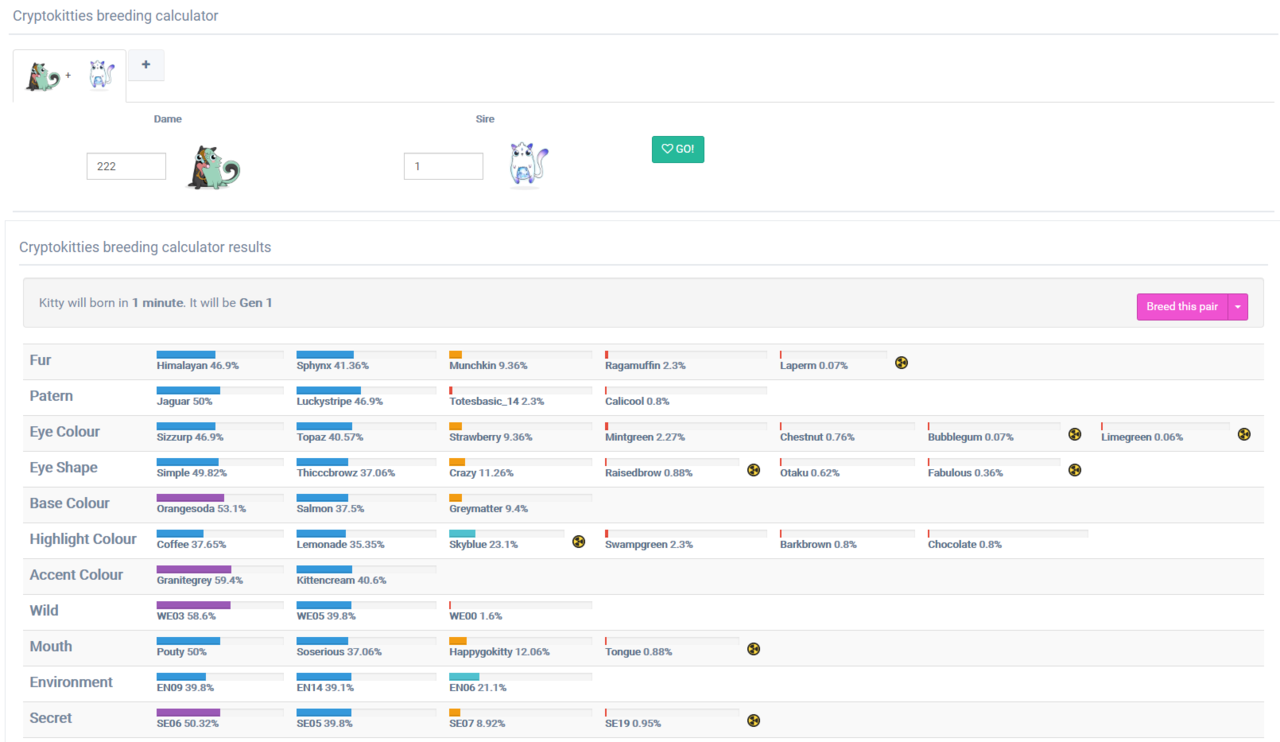Click the mutation icon beside Tongue 0.88%
The width and height of the screenshot is (1280, 742).
(x=754, y=649)
